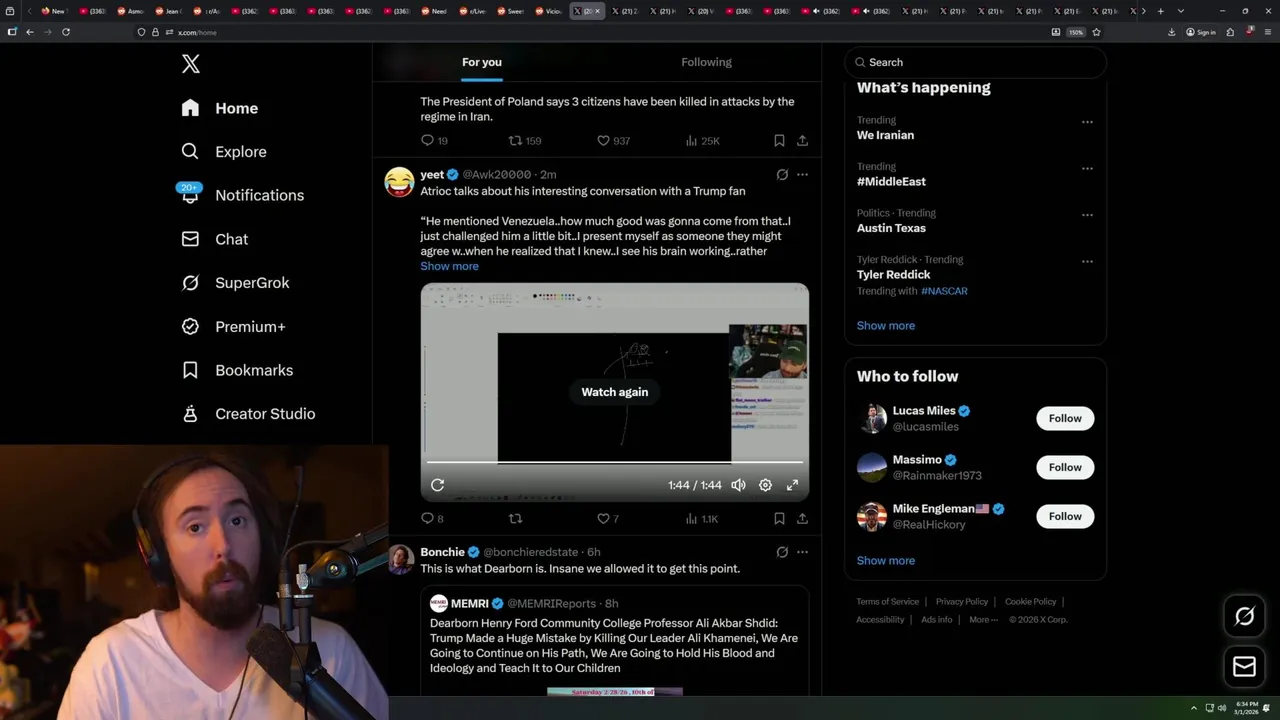Viewport: 1280px width, 720px height.
Task: Seek on the video progress bar
Action: 614,463
